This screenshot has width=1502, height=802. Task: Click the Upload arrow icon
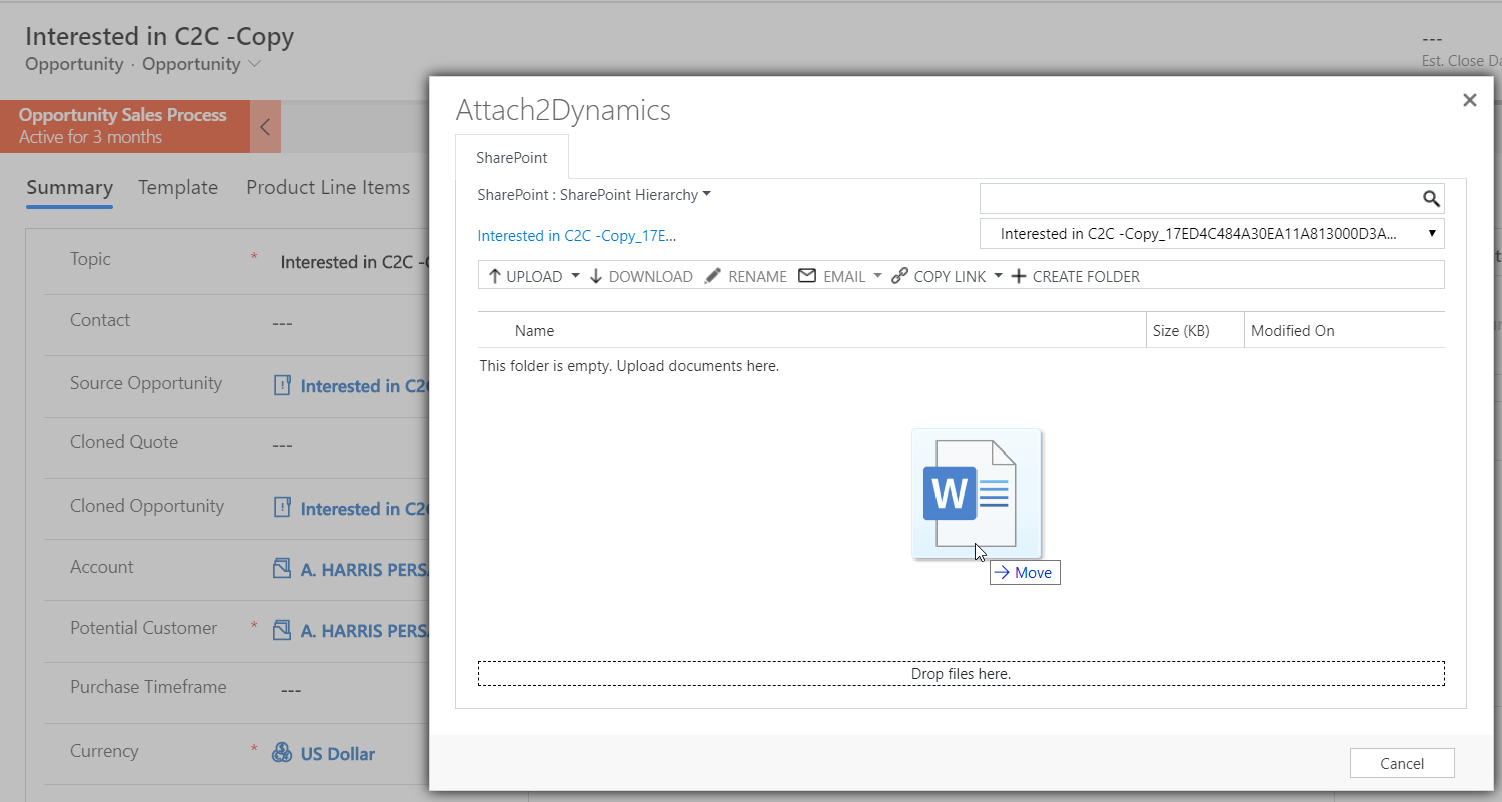tap(494, 276)
